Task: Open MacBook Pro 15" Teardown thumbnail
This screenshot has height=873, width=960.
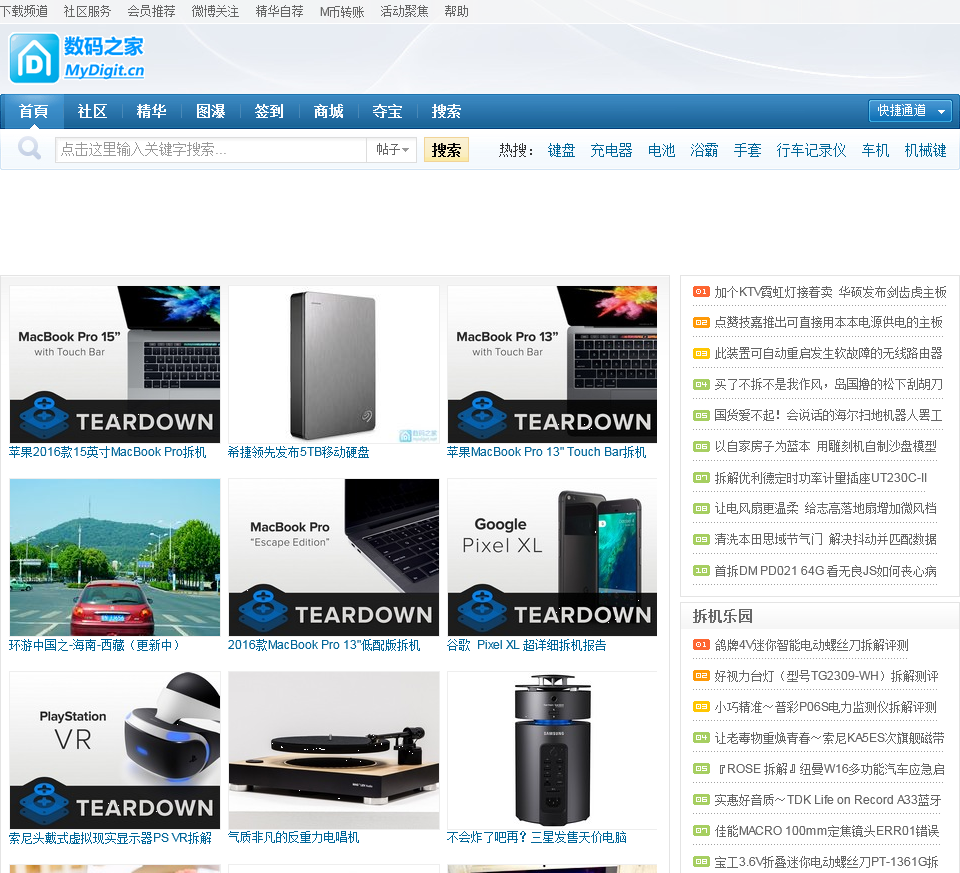Action: (114, 364)
